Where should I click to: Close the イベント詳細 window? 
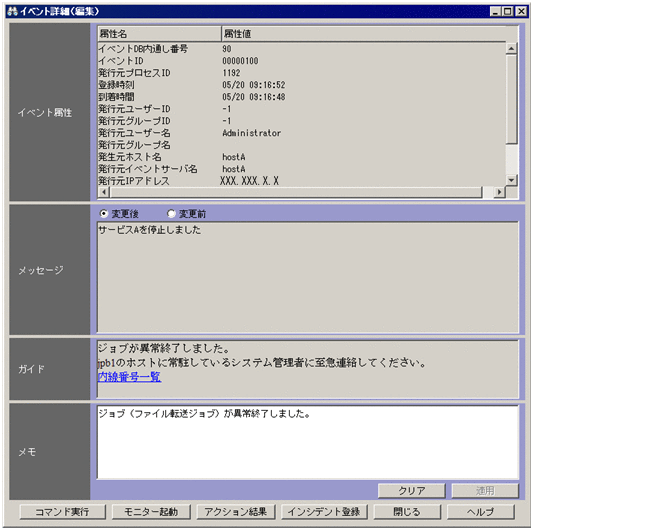point(521,11)
